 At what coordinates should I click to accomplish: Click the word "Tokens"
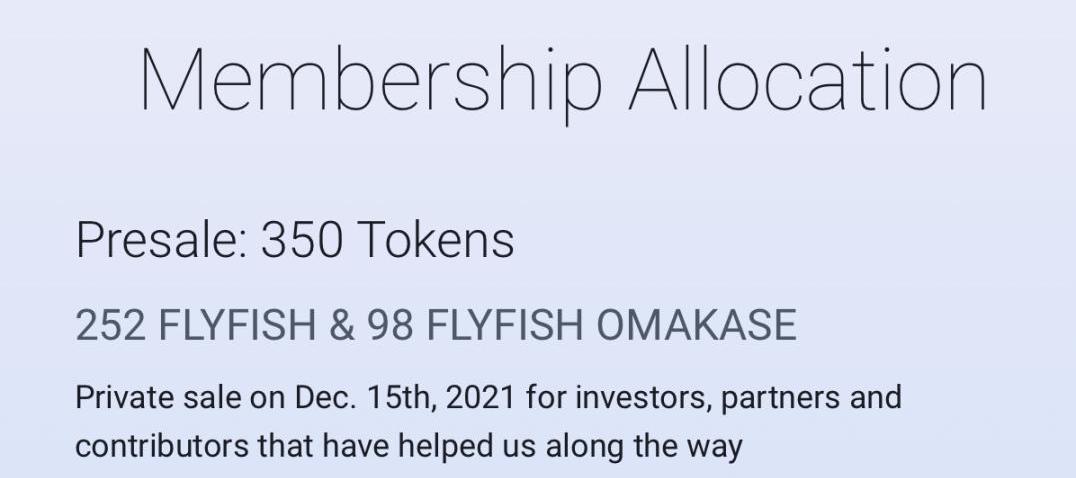pyautogui.click(x=435, y=240)
